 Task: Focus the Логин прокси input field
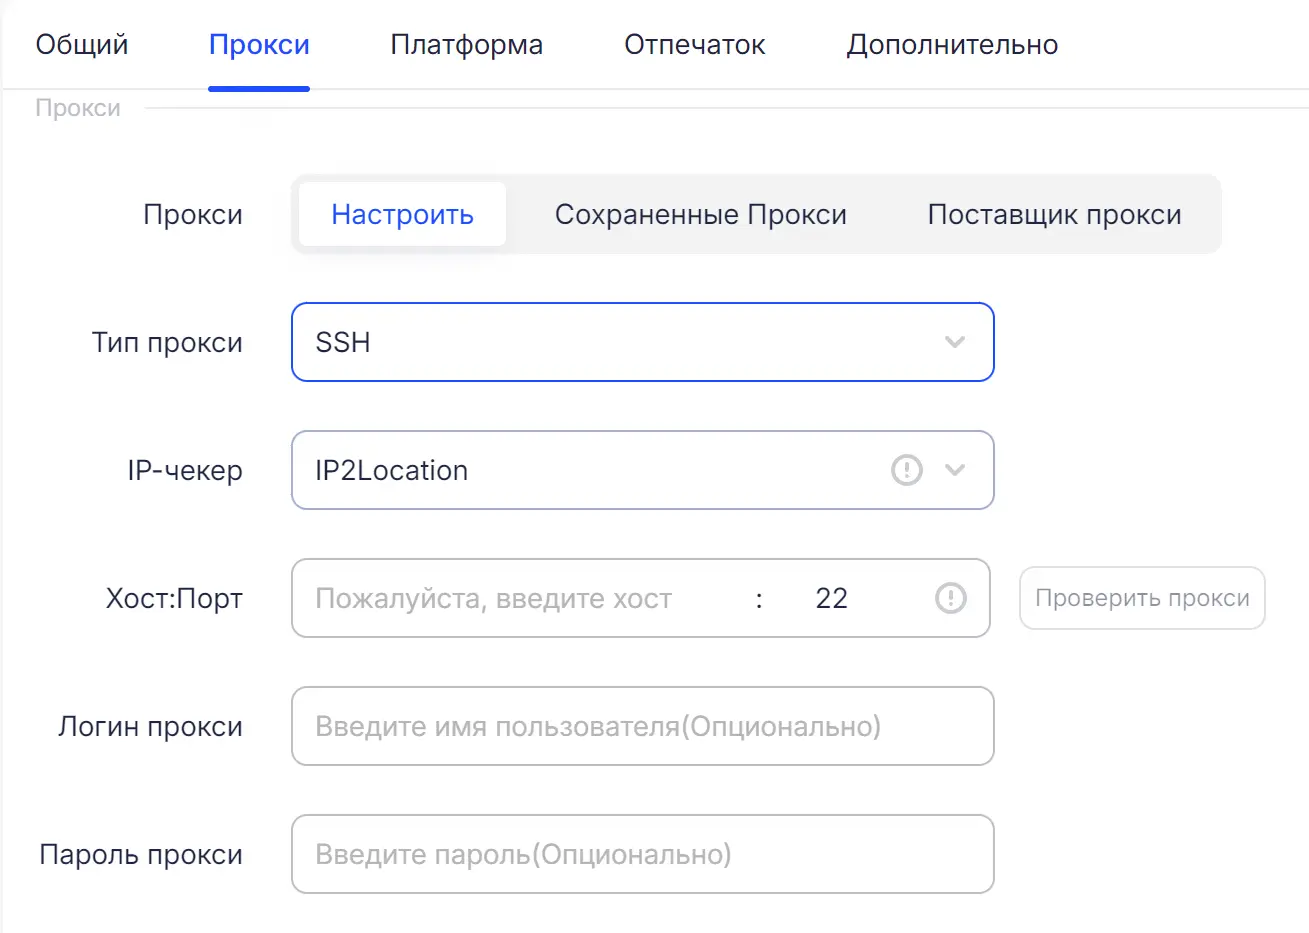pos(642,726)
